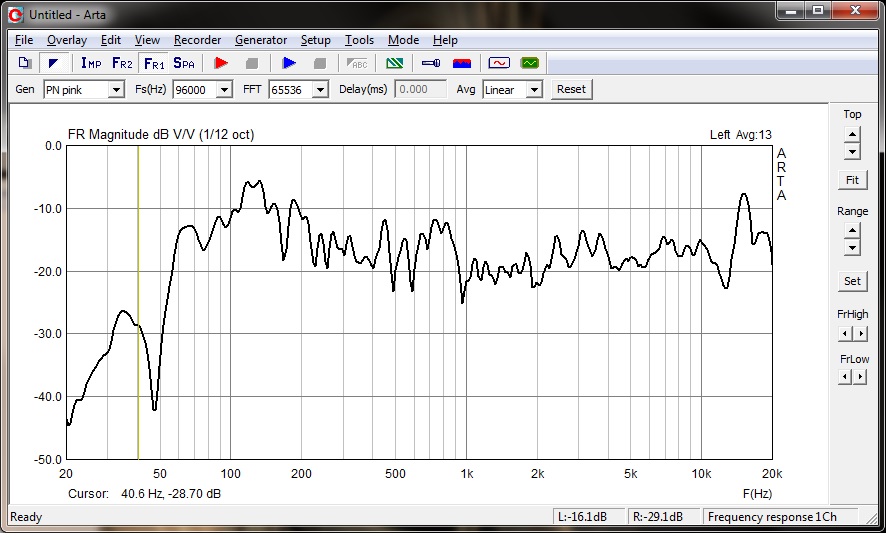
Task: Click FrHigh left arrow
Action: tap(845, 334)
